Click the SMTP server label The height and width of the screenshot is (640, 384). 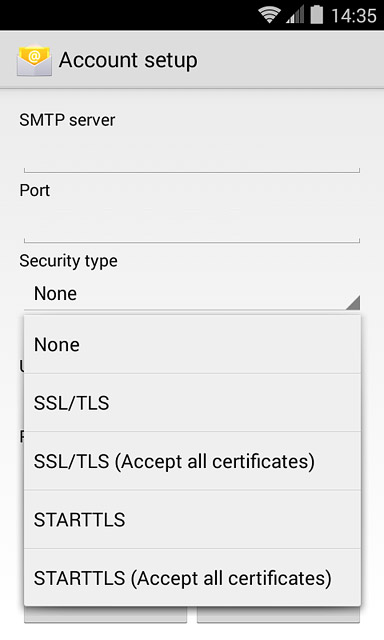pos(67,120)
